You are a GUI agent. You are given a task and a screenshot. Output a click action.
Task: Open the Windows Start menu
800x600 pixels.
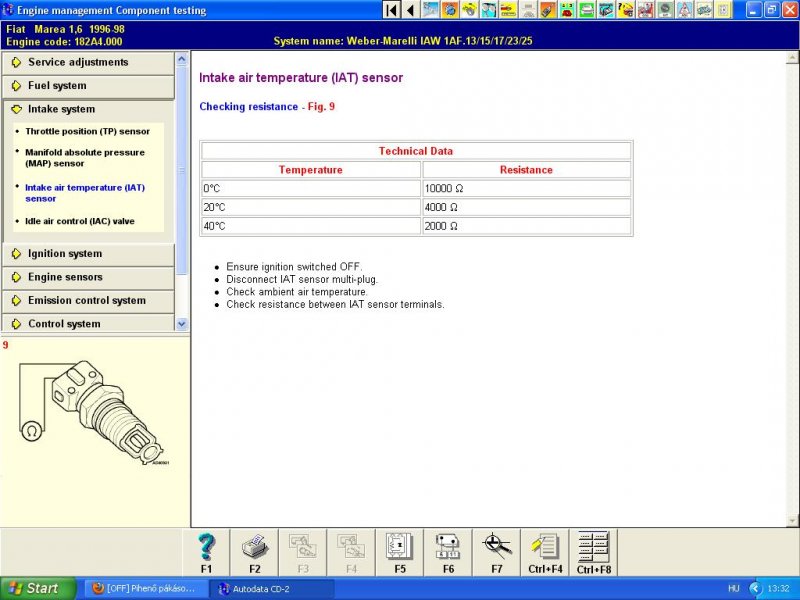tap(38, 589)
